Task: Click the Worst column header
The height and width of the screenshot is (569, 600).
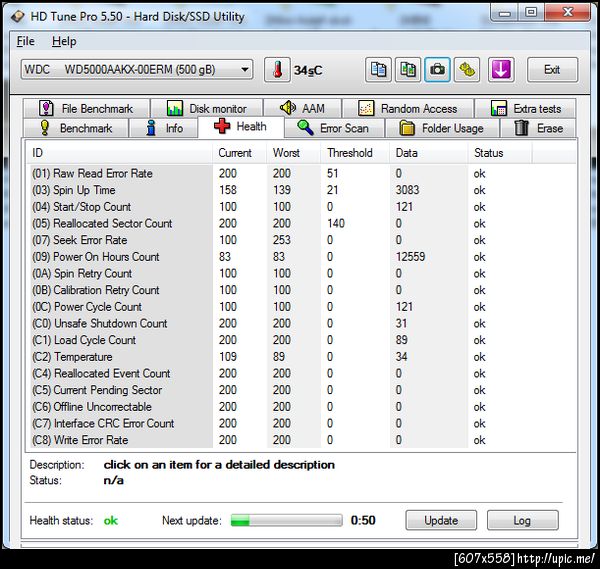Action: click(293, 153)
